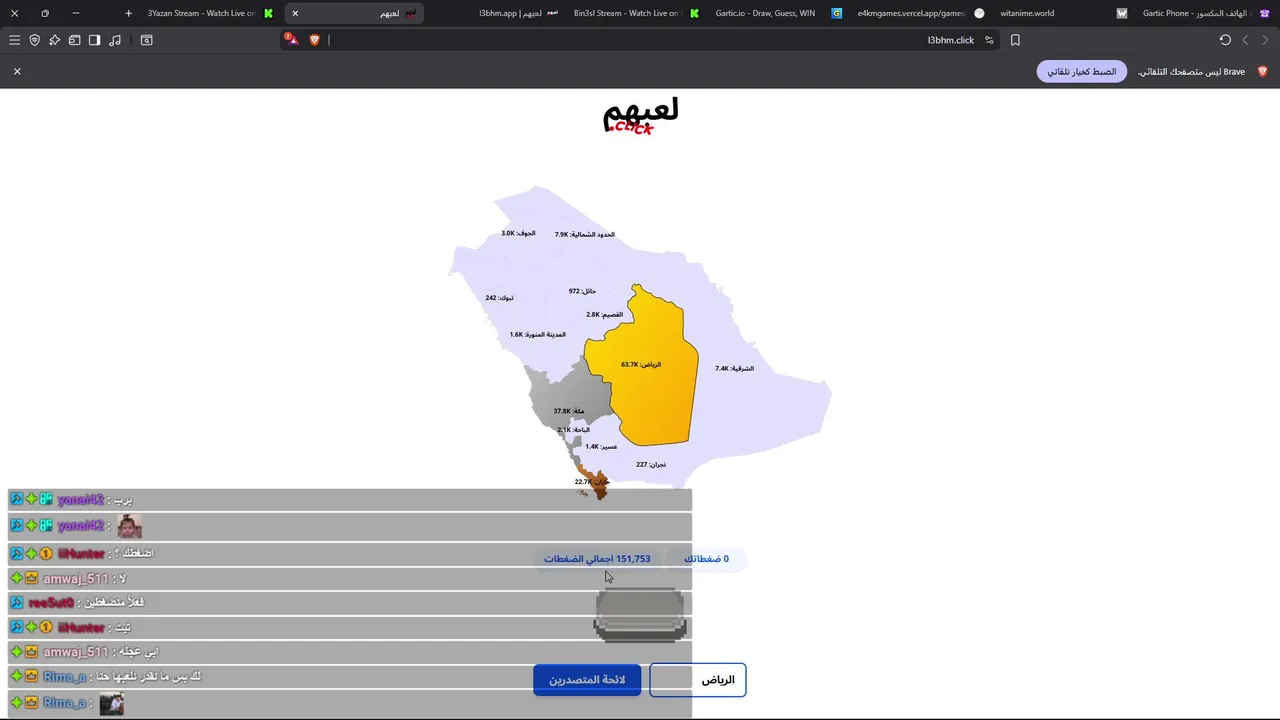Close the active لعبهم tab
Image resolution: width=1280 pixels, height=720 pixels.
[295, 13]
